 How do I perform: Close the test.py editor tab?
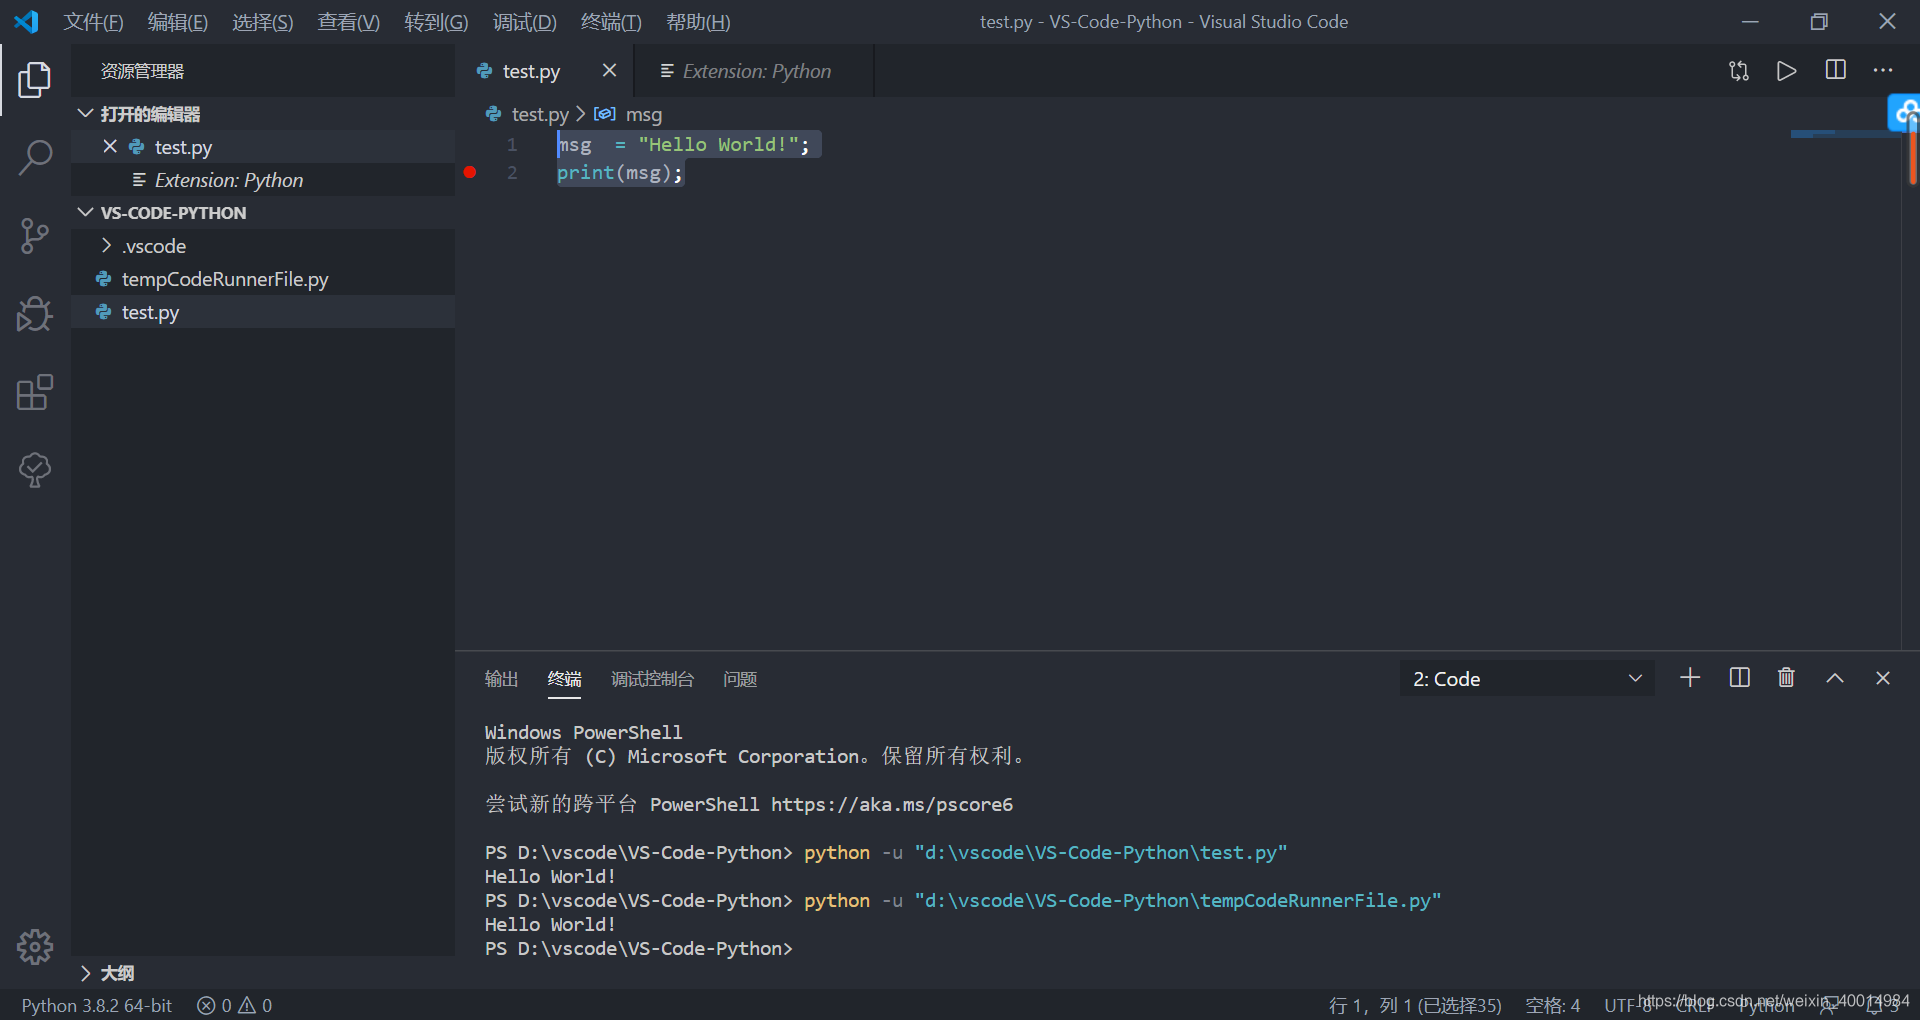609,70
